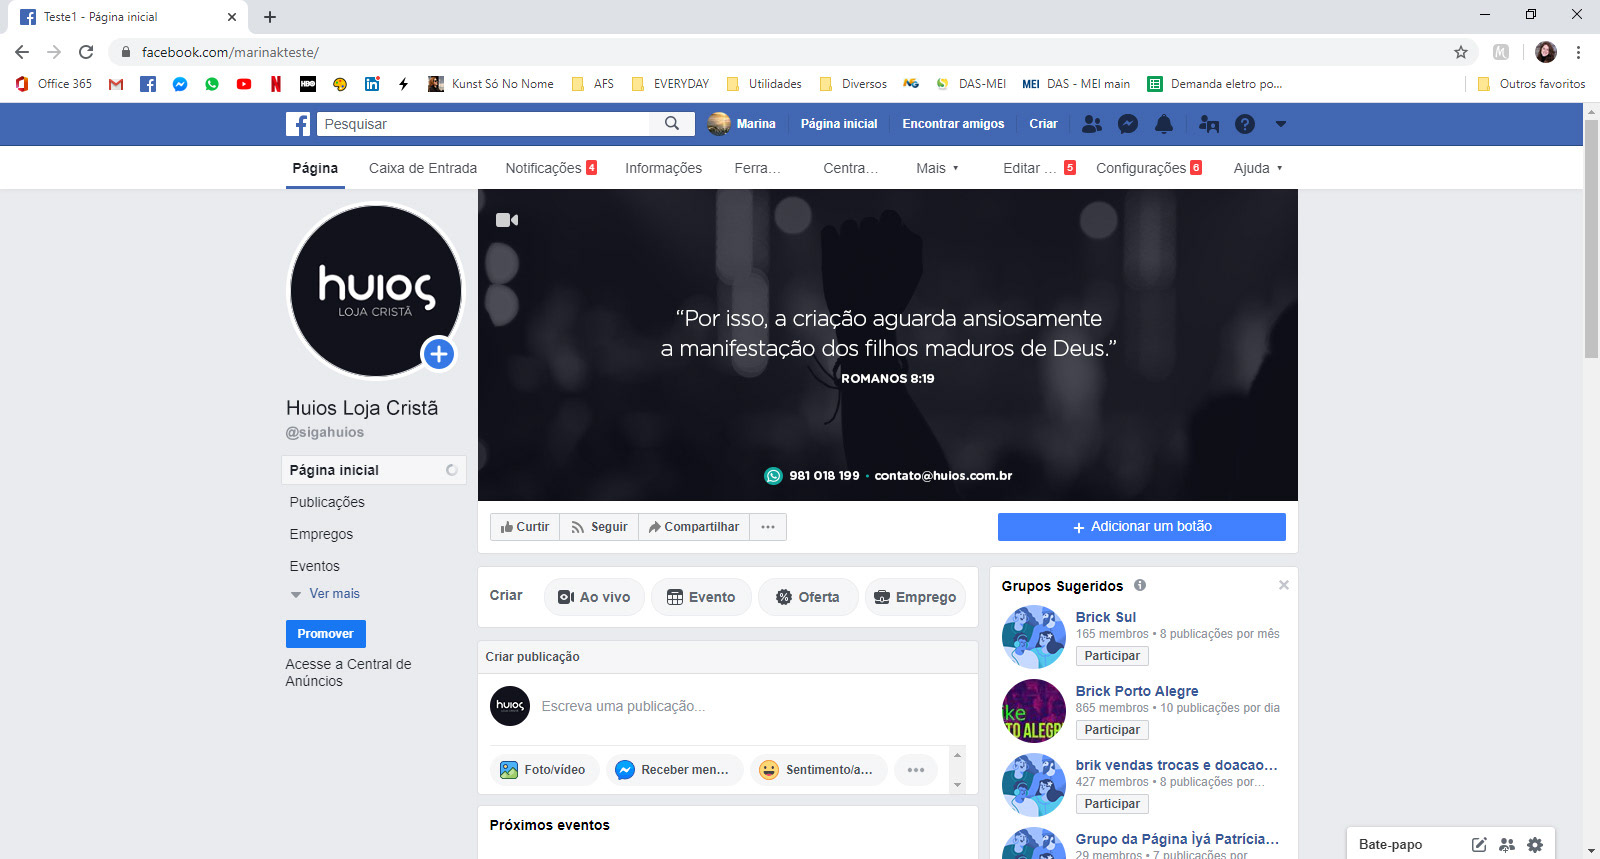Click the Pesquisar search field
The height and width of the screenshot is (859, 1600).
pos(484,124)
